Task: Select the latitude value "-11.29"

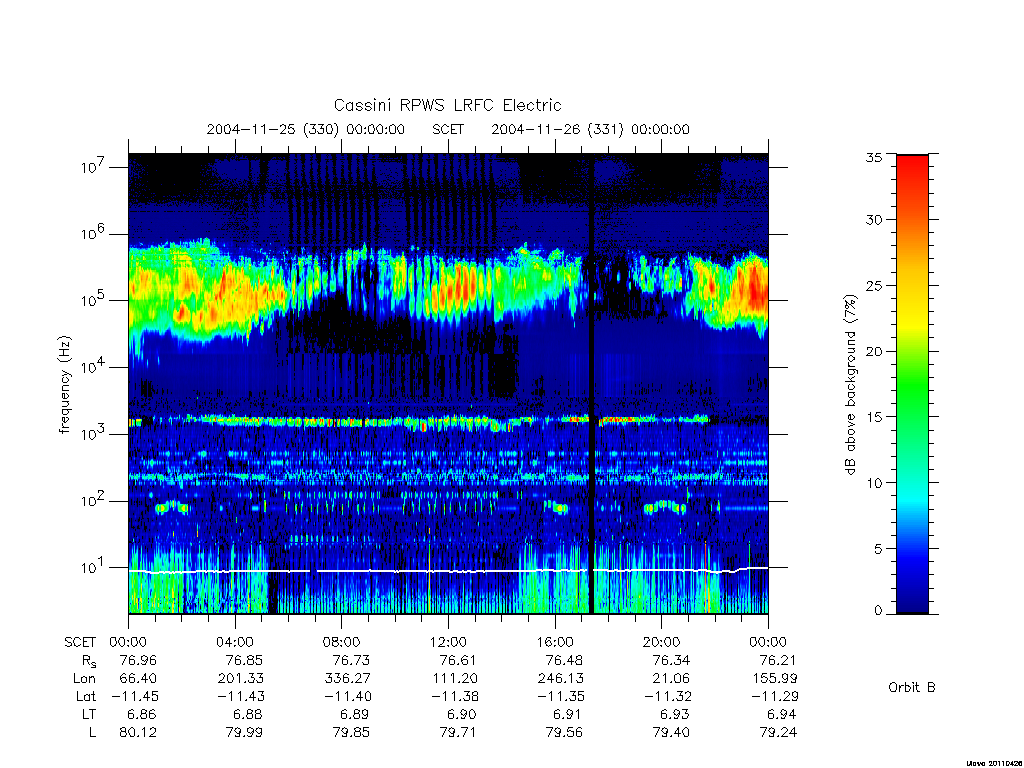Action: coord(775,697)
